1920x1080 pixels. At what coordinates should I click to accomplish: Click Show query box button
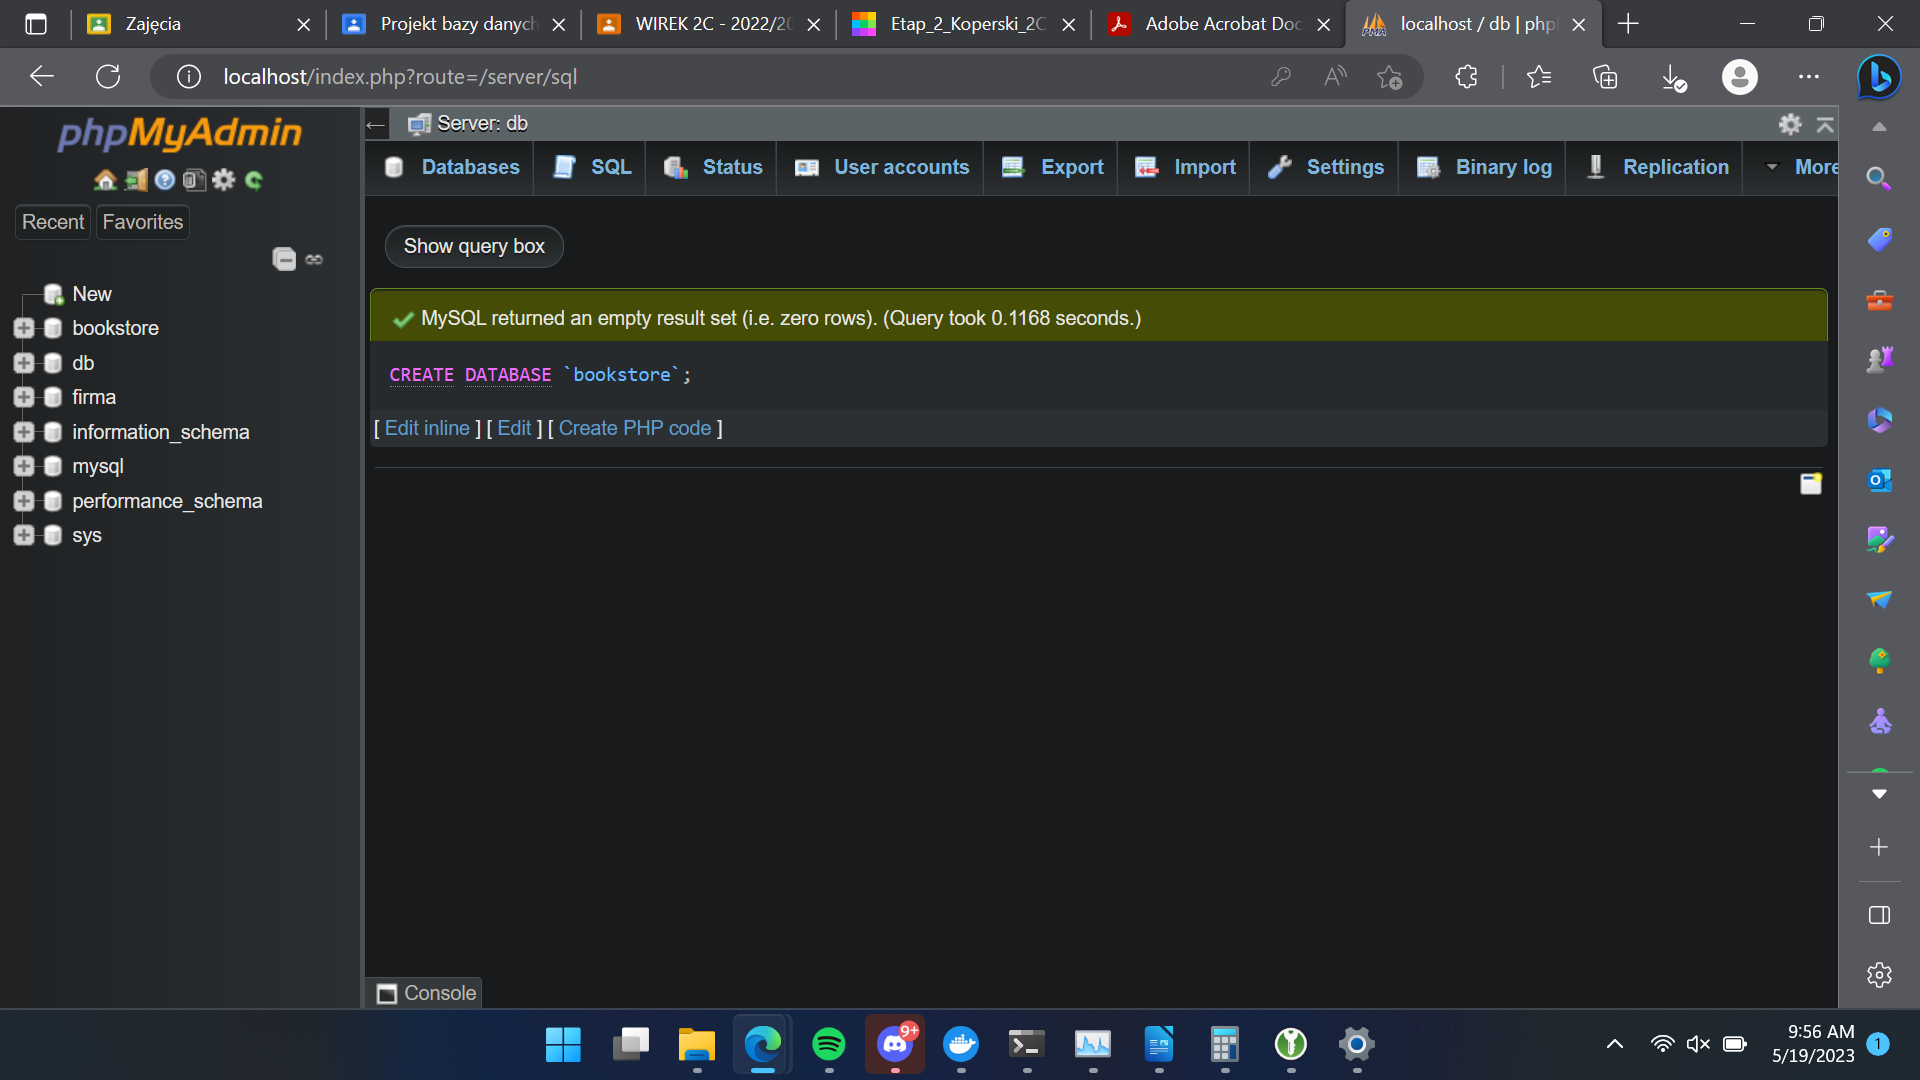tap(474, 246)
